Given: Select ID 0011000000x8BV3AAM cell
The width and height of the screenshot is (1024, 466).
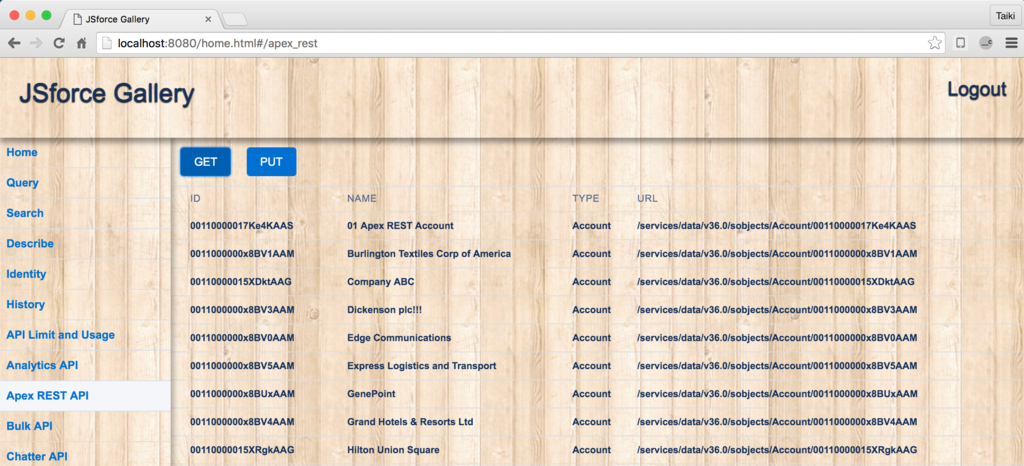Looking at the screenshot, I should 242,310.
